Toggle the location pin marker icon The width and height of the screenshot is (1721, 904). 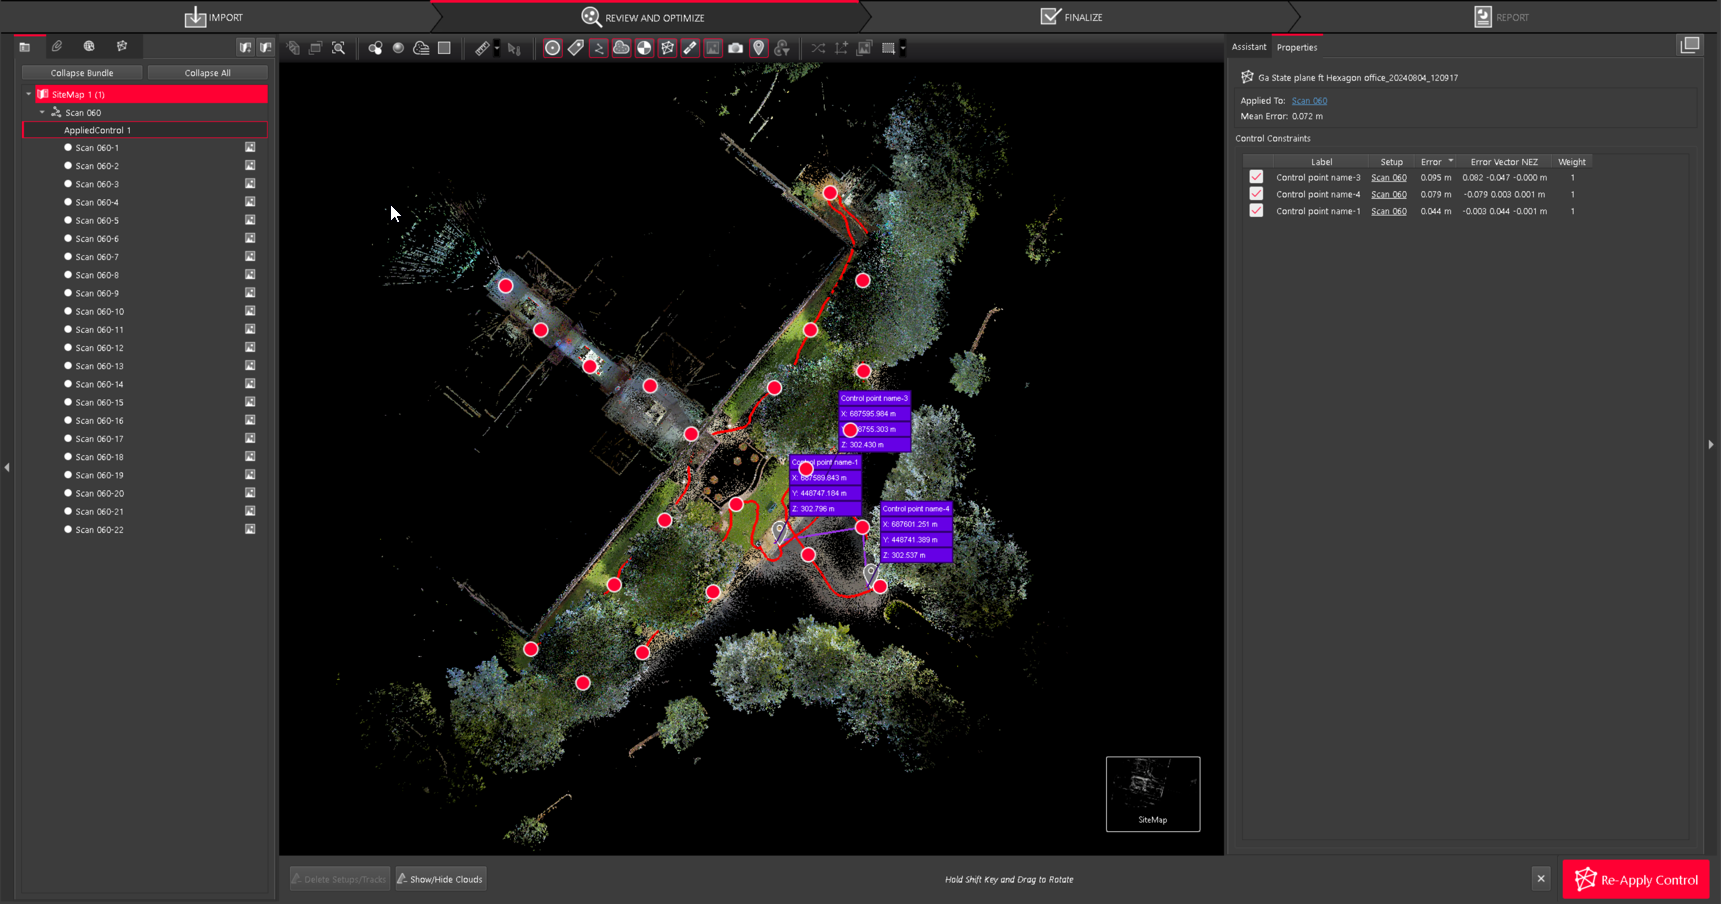759,48
